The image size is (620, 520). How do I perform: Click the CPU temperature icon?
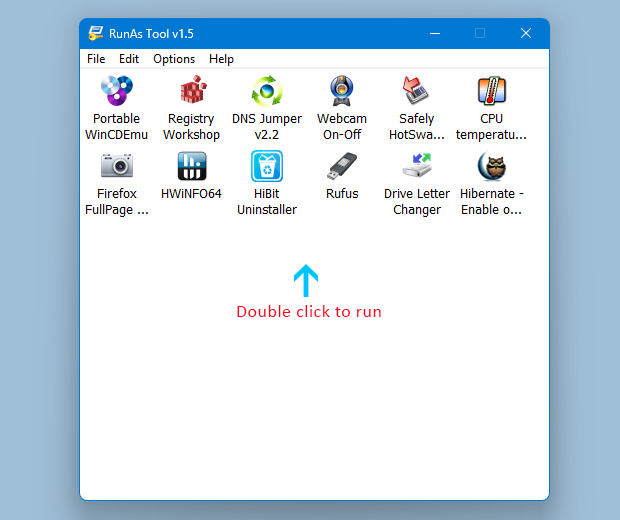tap(491, 92)
